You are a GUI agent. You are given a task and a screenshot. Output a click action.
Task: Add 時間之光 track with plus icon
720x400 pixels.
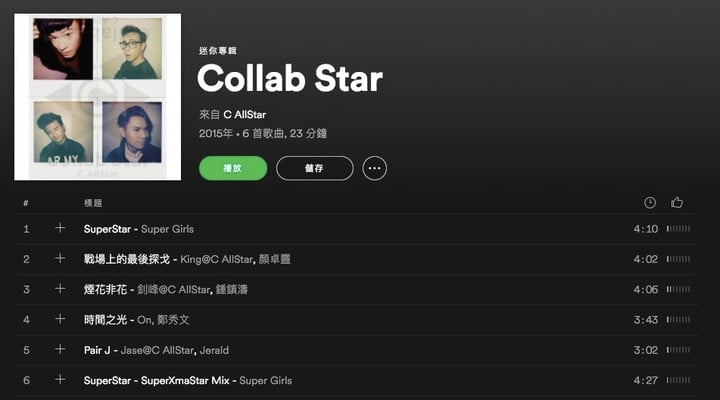tap(60, 319)
